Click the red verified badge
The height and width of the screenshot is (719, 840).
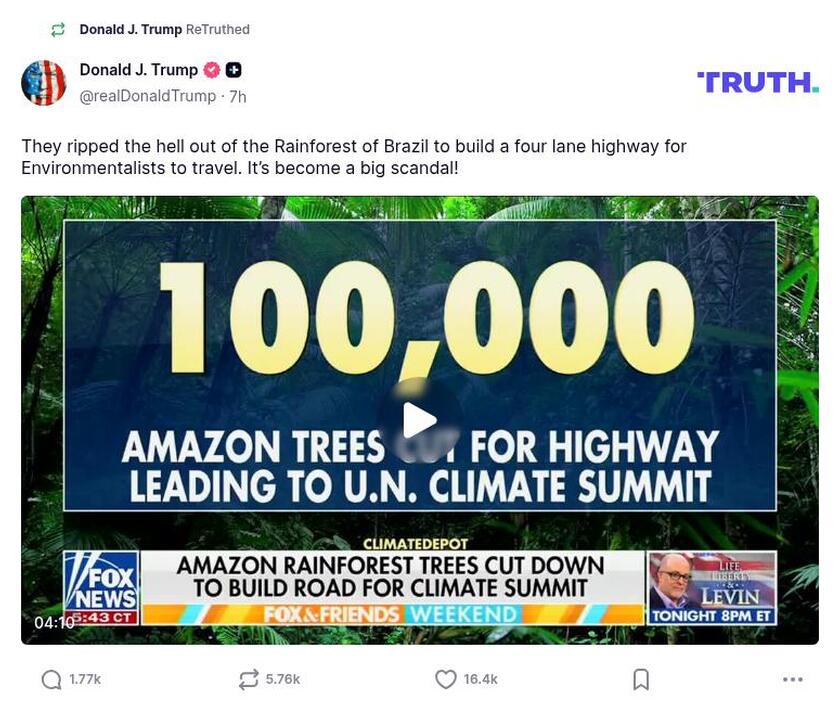coord(212,70)
